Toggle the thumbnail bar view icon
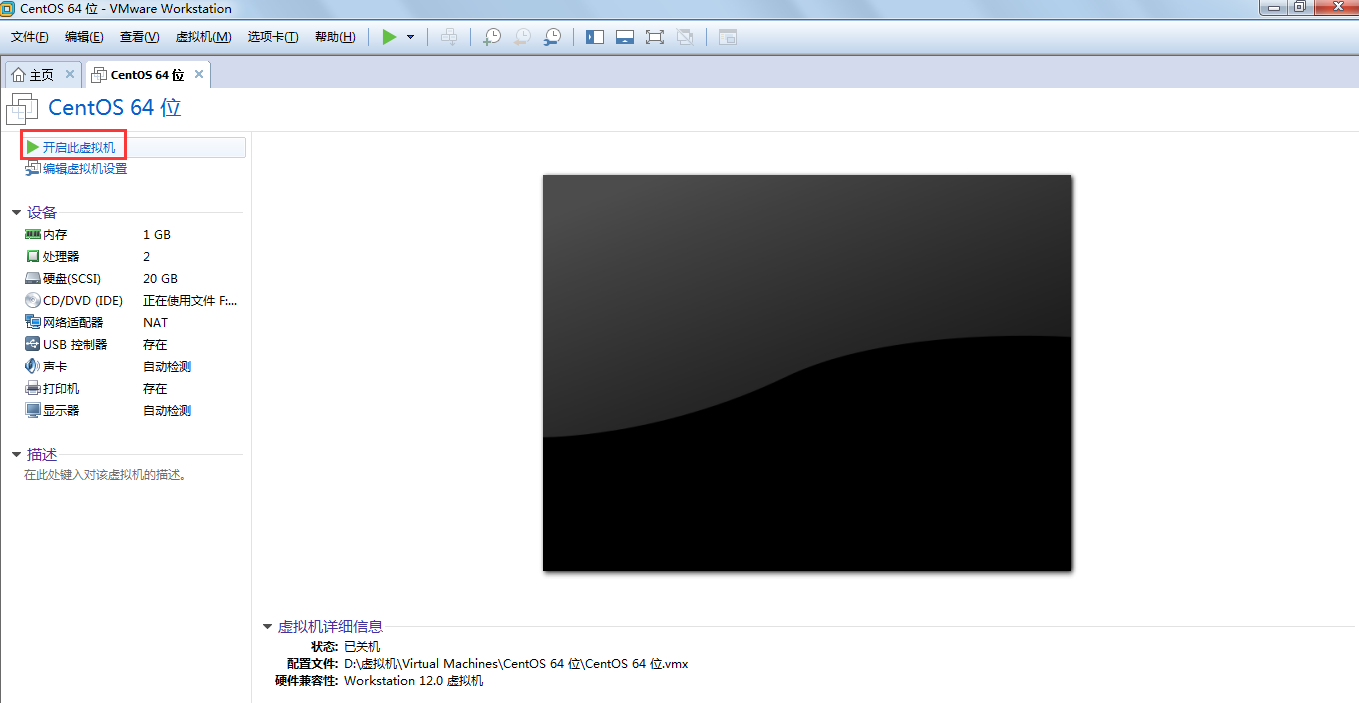 point(625,37)
